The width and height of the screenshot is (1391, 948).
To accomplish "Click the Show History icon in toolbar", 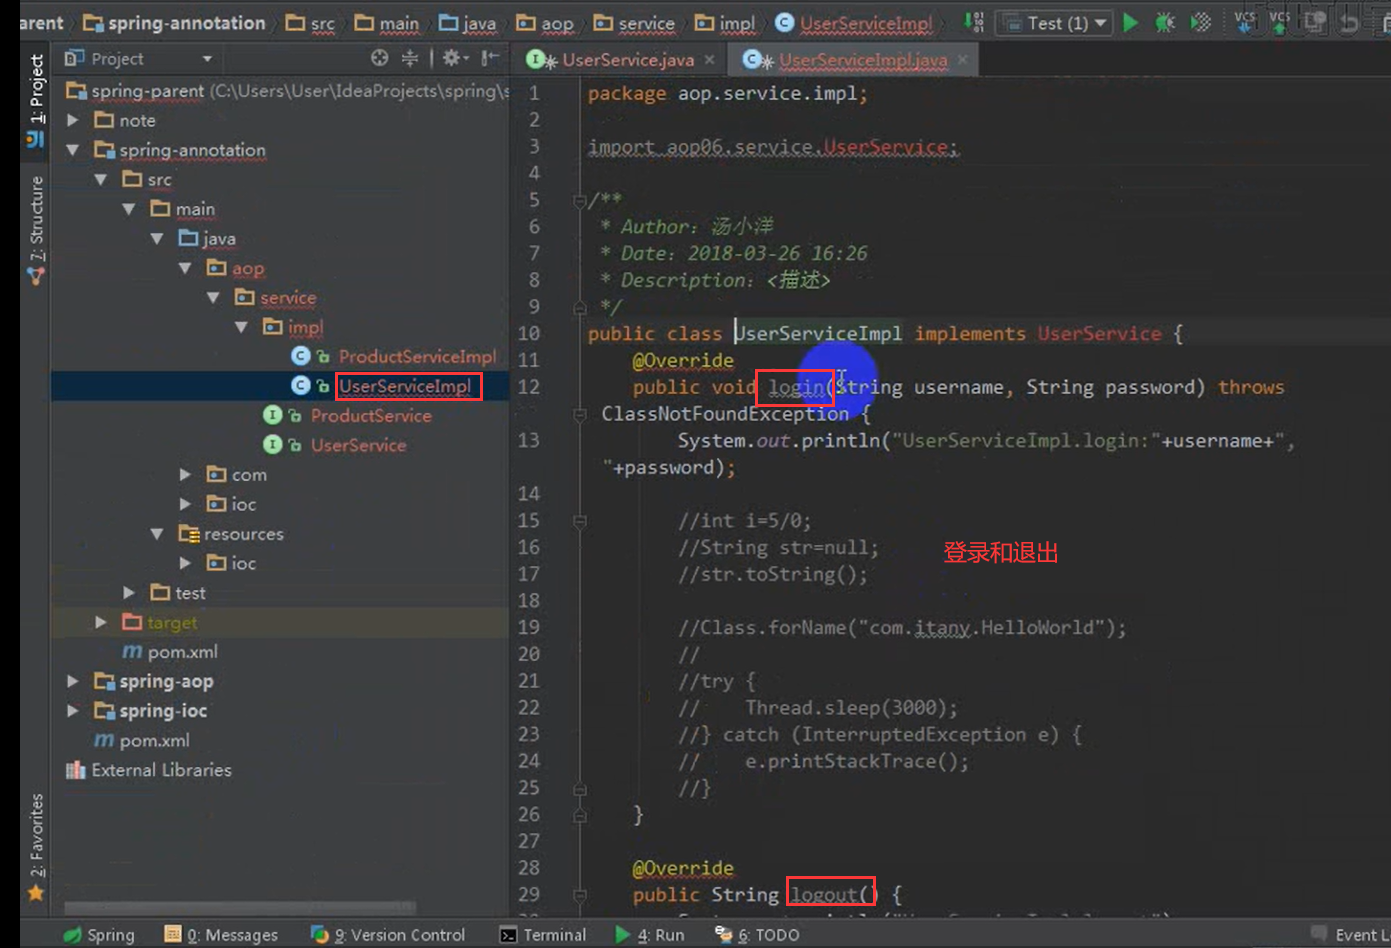I will [x=1315, y=22].
